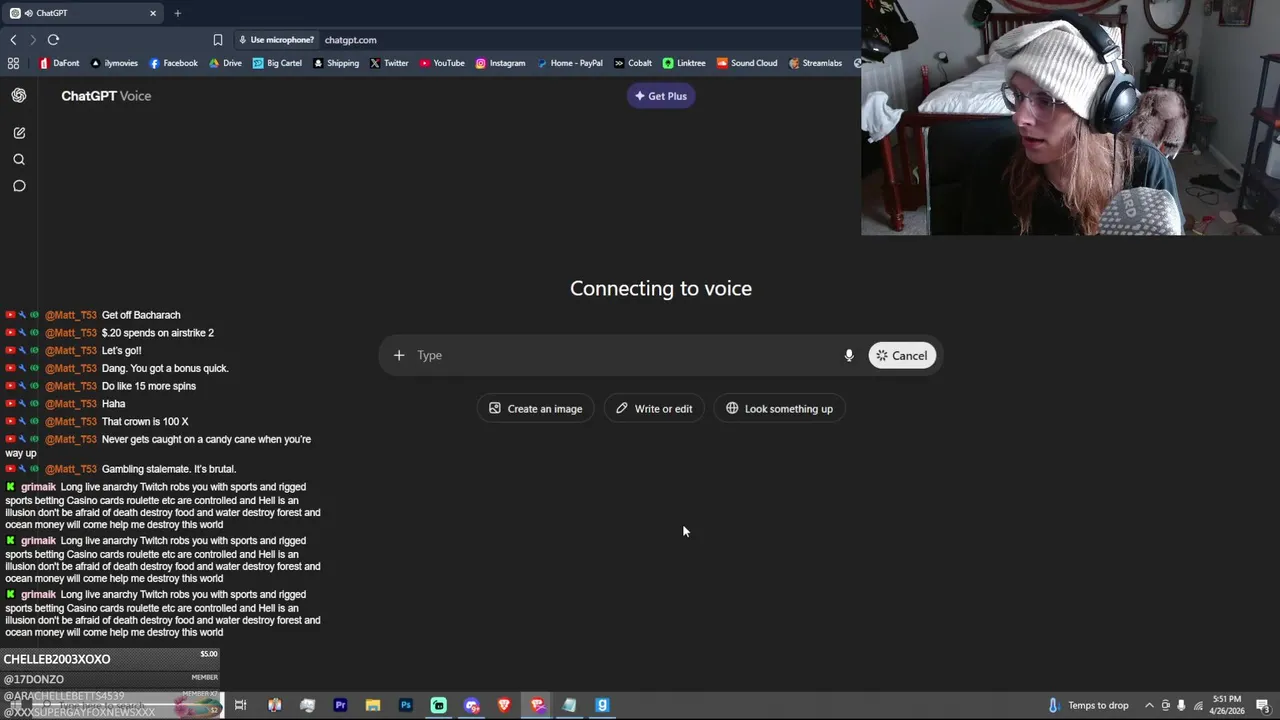Open ilymovies bookmark
1280x720 pixels.
pos(115,63)
